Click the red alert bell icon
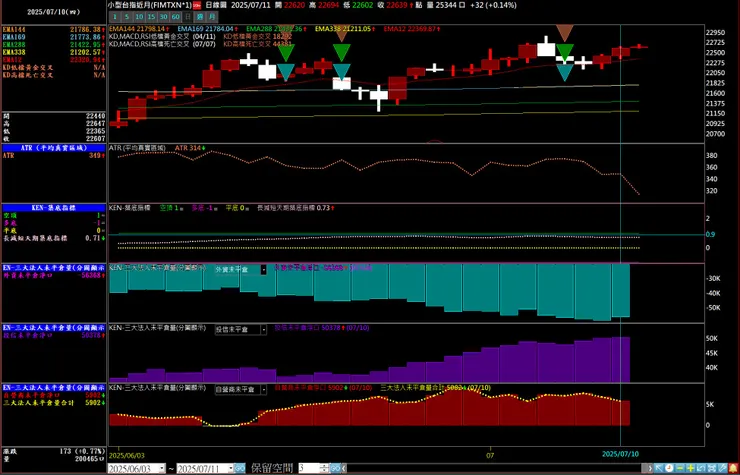740x475 pixels. pyautogui.click(x=733, y=468)
